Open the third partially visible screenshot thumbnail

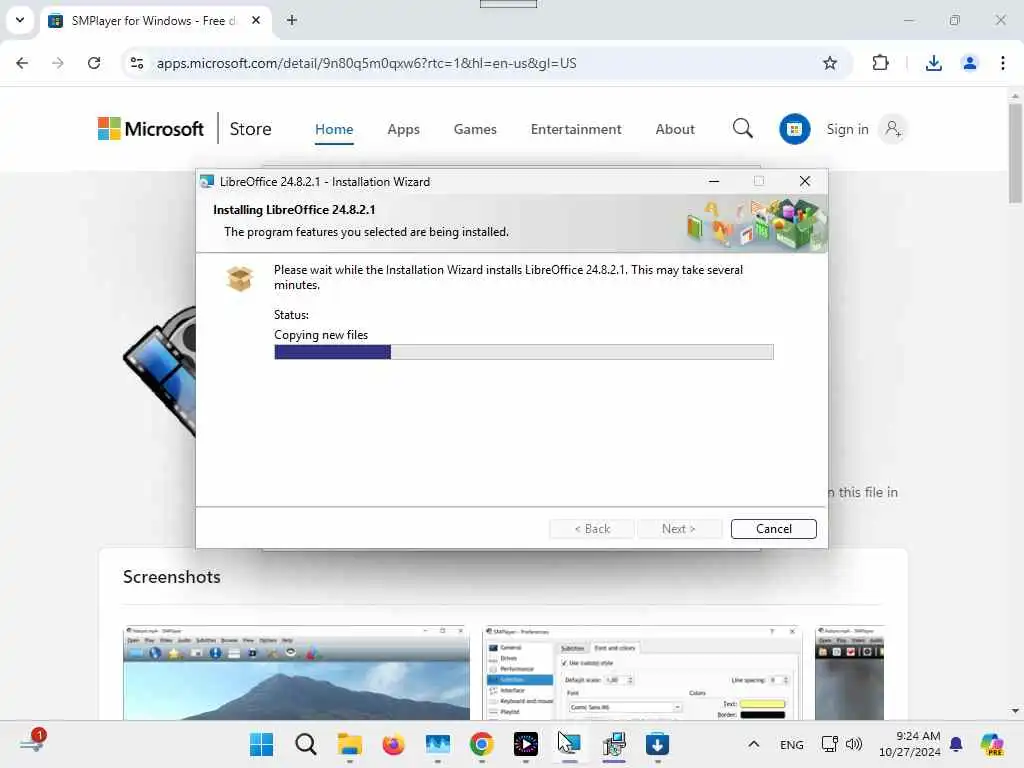850,673
